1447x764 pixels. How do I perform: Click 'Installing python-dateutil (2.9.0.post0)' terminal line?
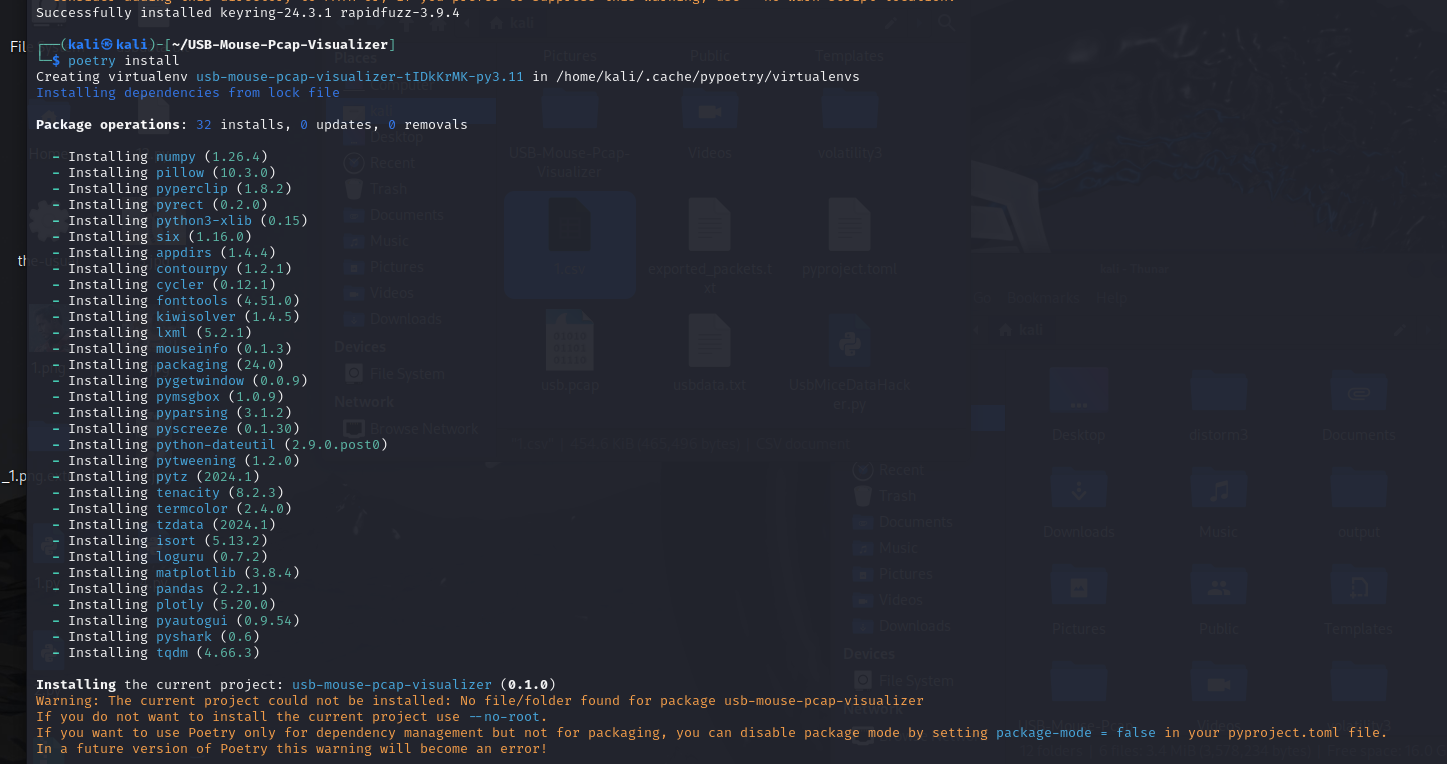point(220,445)
